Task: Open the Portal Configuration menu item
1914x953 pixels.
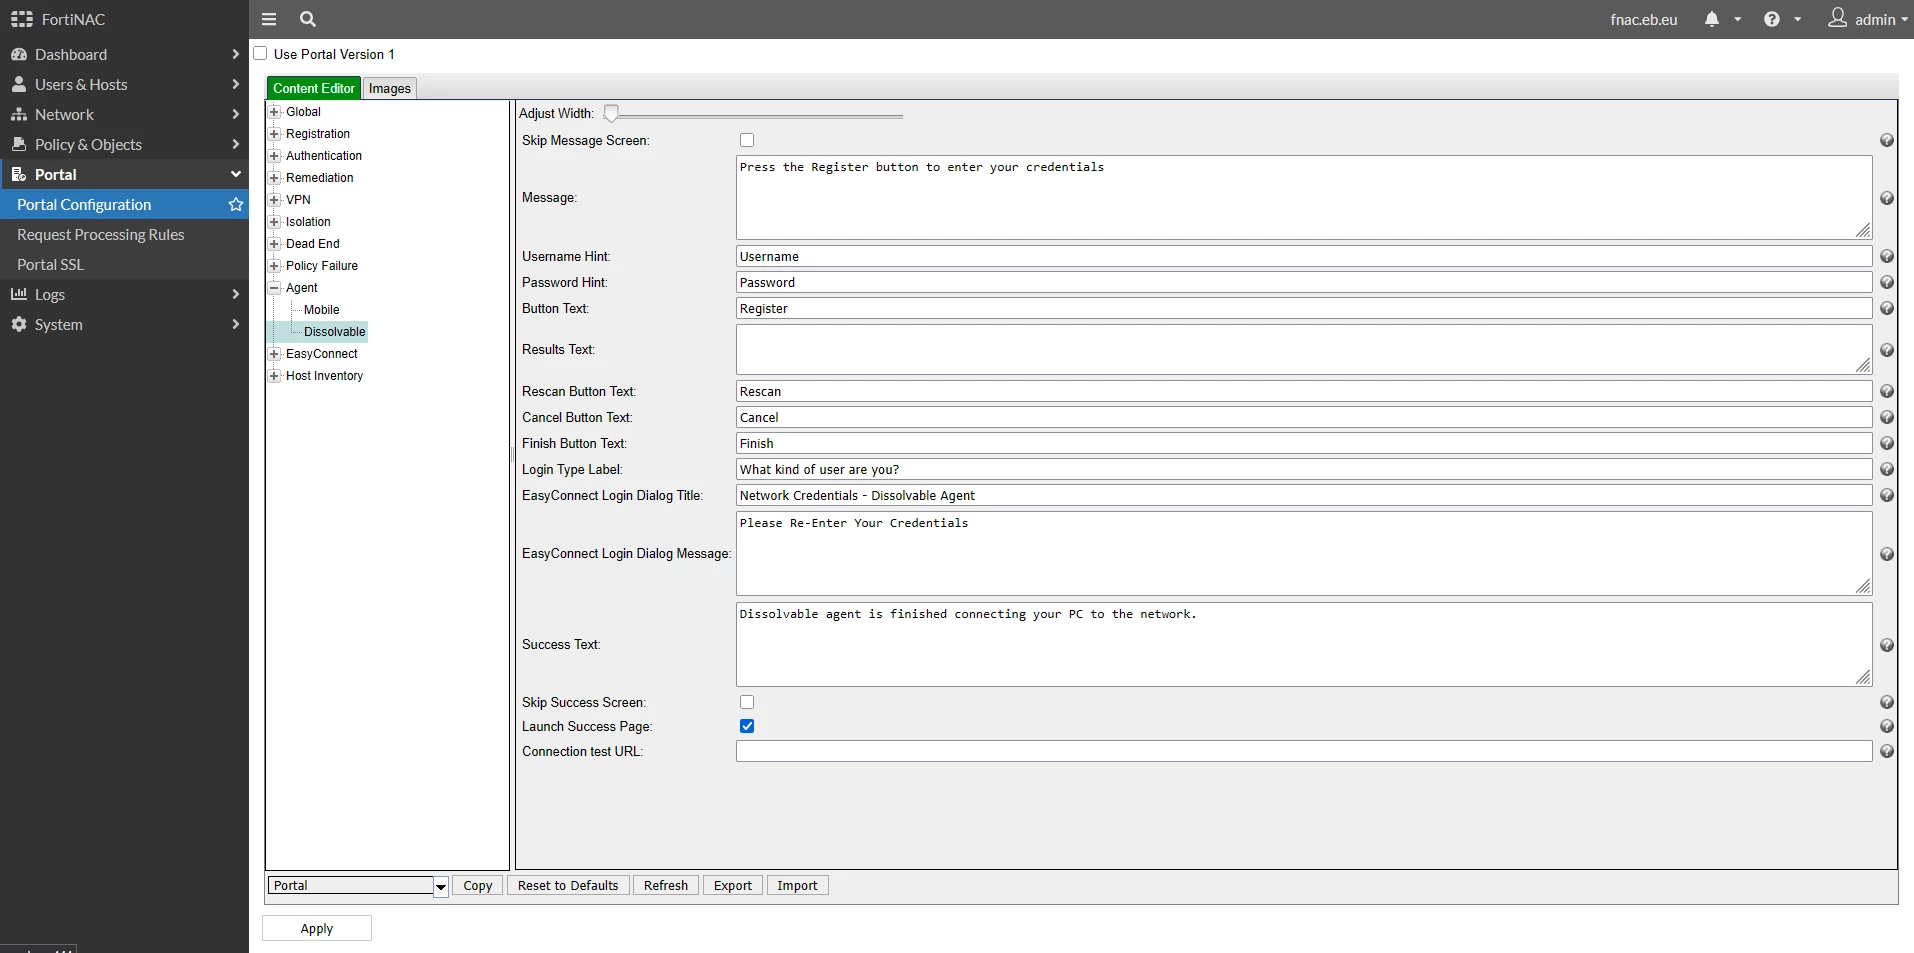Action: [124, 204]
